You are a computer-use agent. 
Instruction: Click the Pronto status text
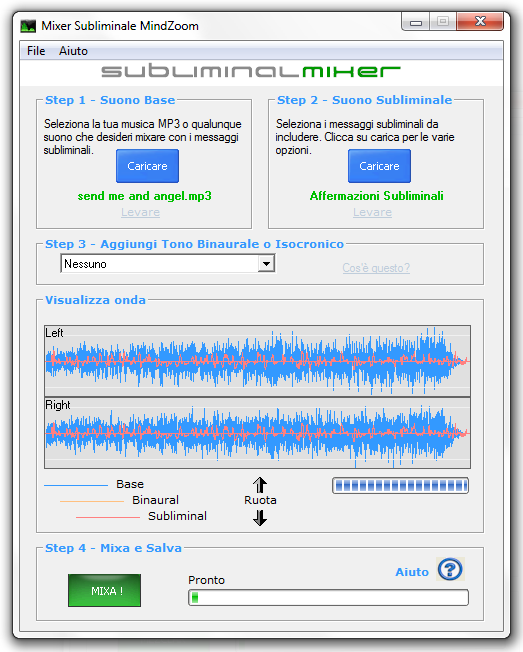tap(206, 580)
